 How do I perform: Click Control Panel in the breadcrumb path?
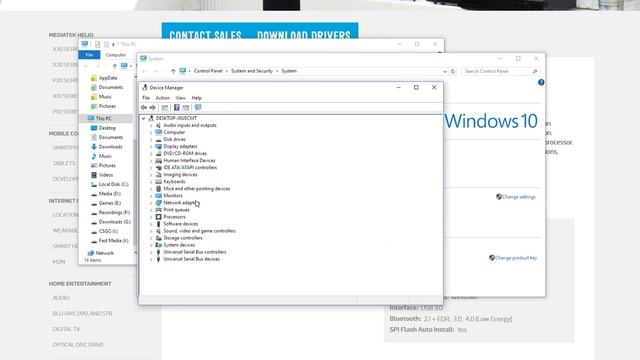pyautogui.click(x=208, y=71)
